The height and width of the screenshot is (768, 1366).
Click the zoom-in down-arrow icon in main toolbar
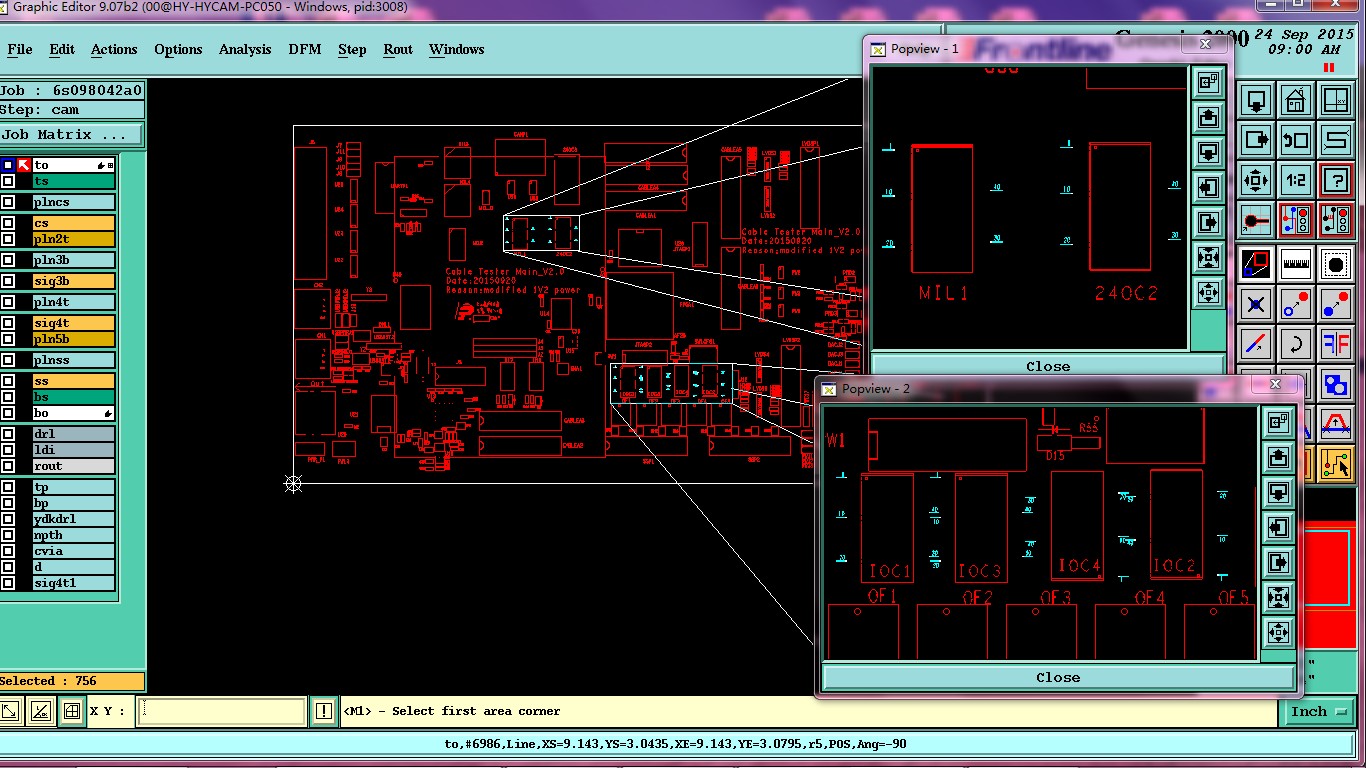[x=1256, y=100]
